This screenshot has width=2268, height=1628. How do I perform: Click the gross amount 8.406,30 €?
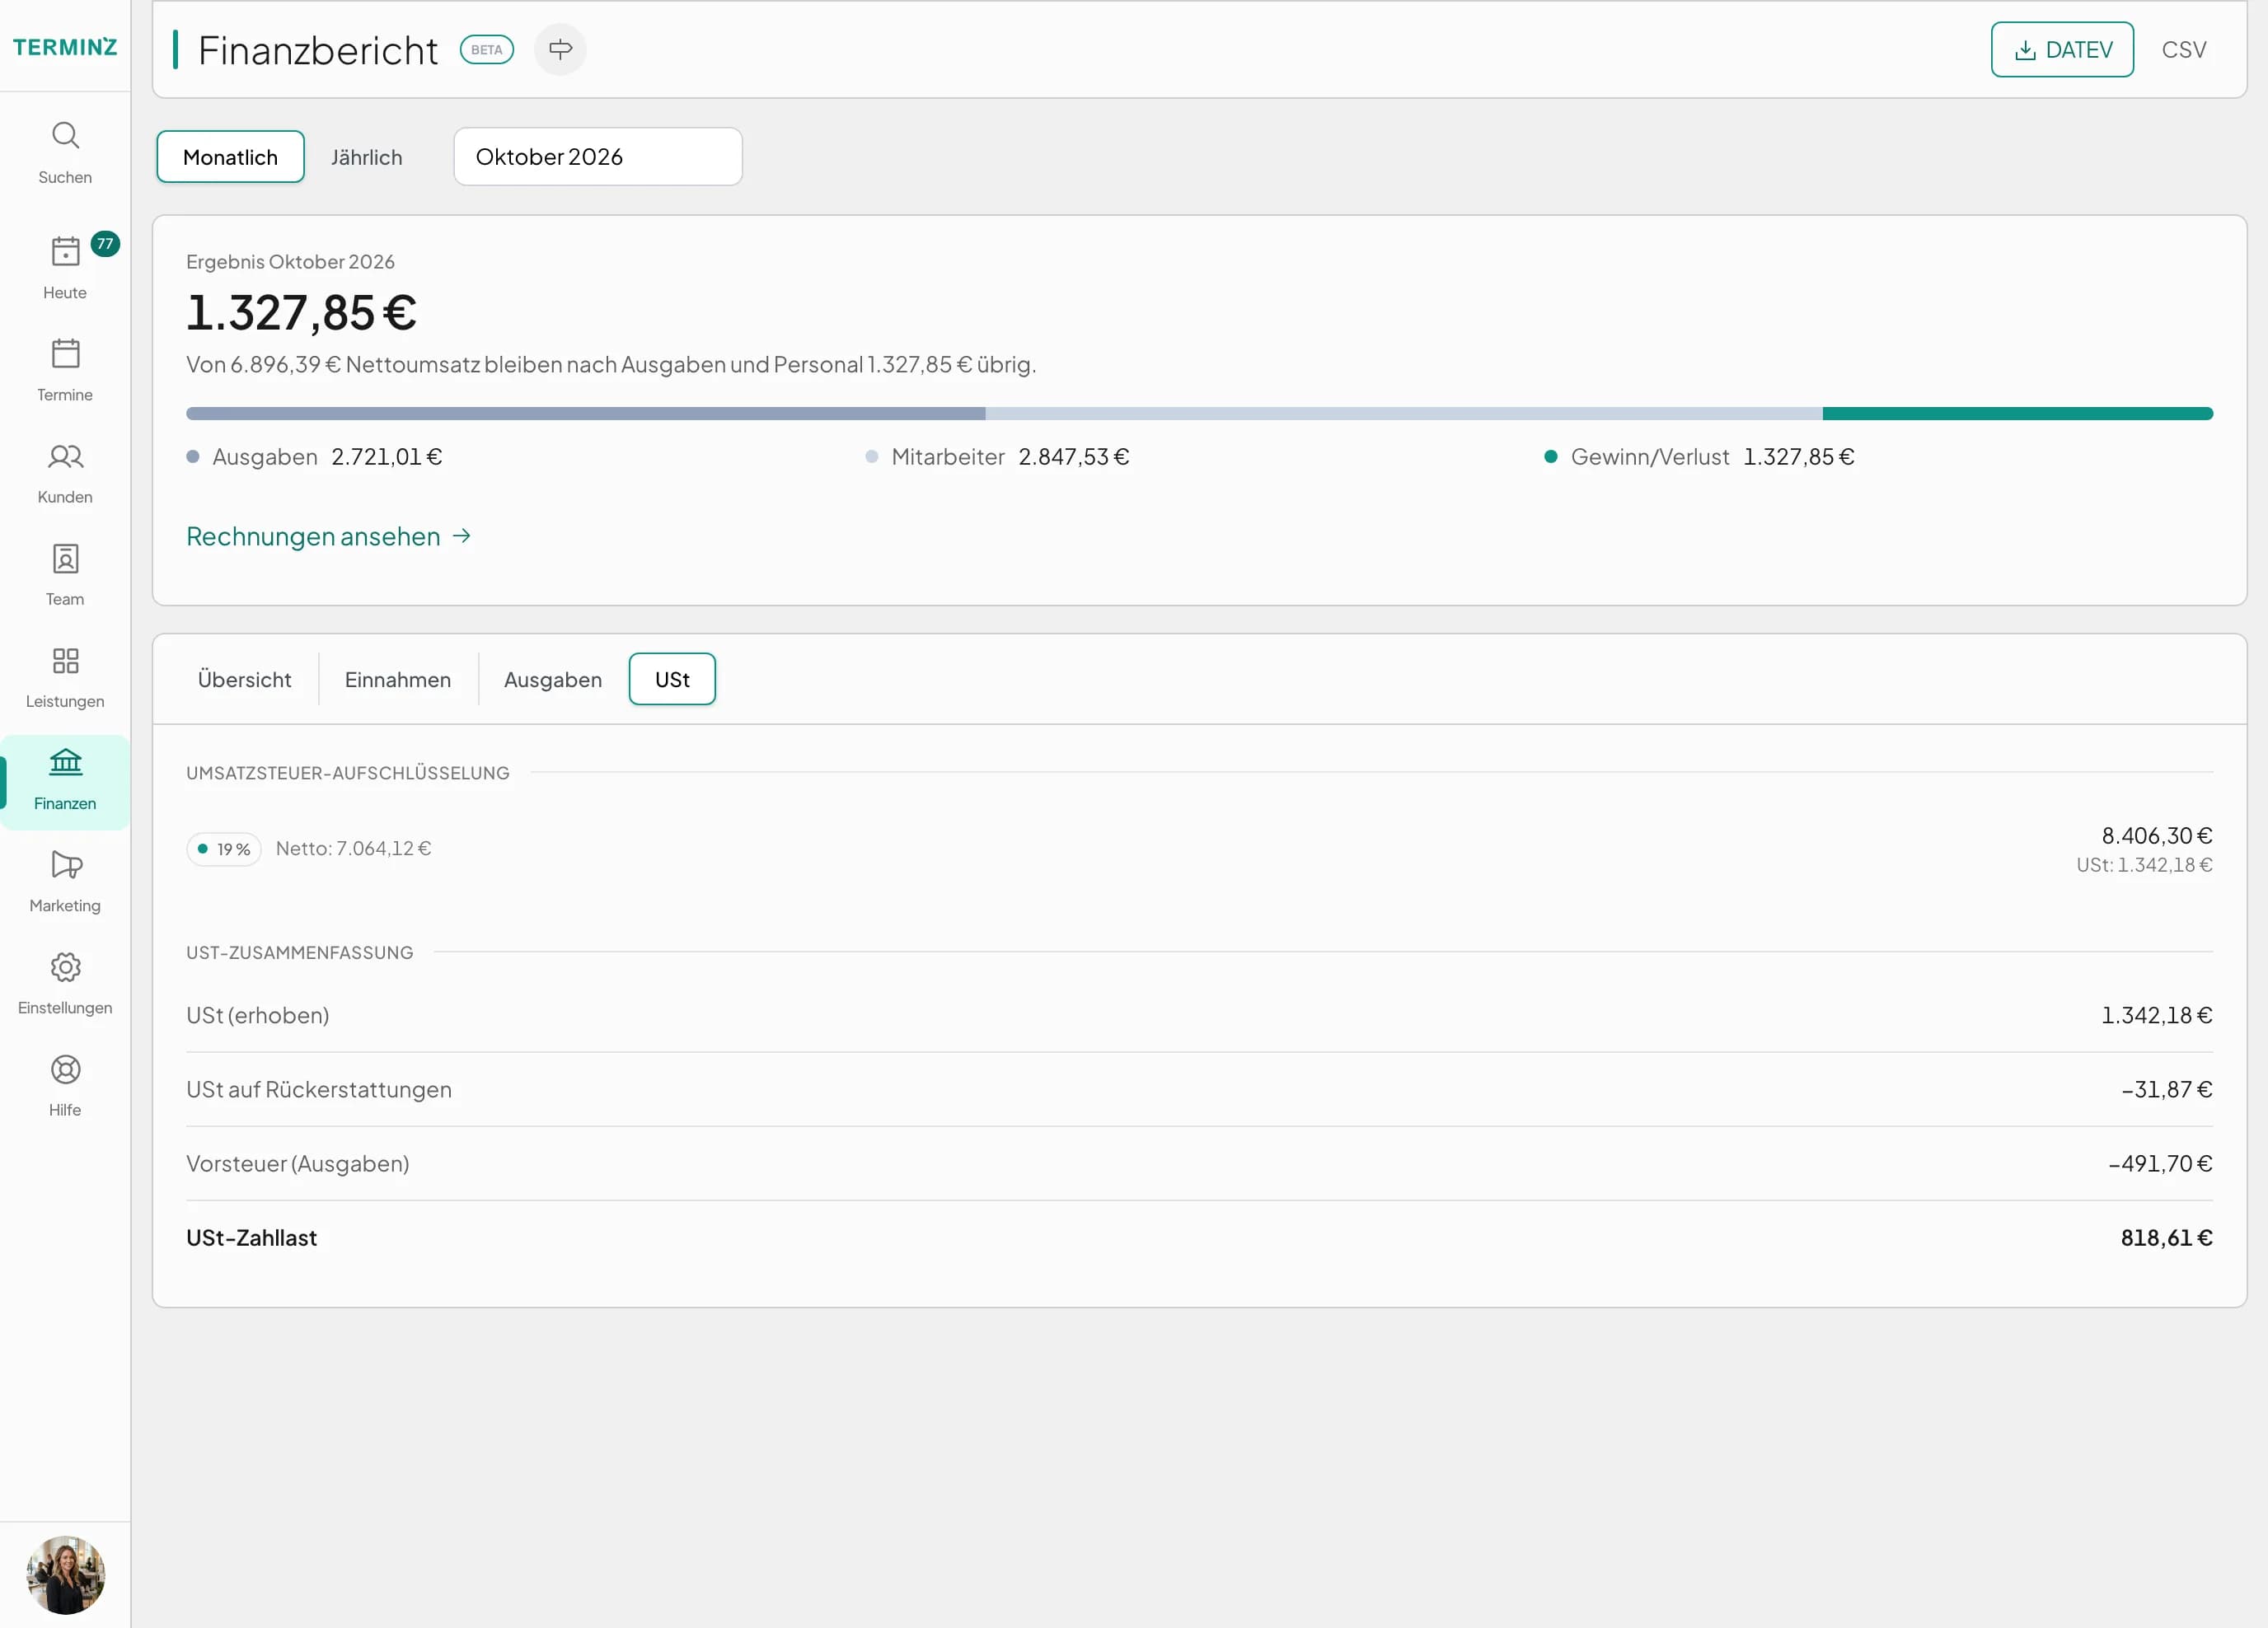[2157, 836]
